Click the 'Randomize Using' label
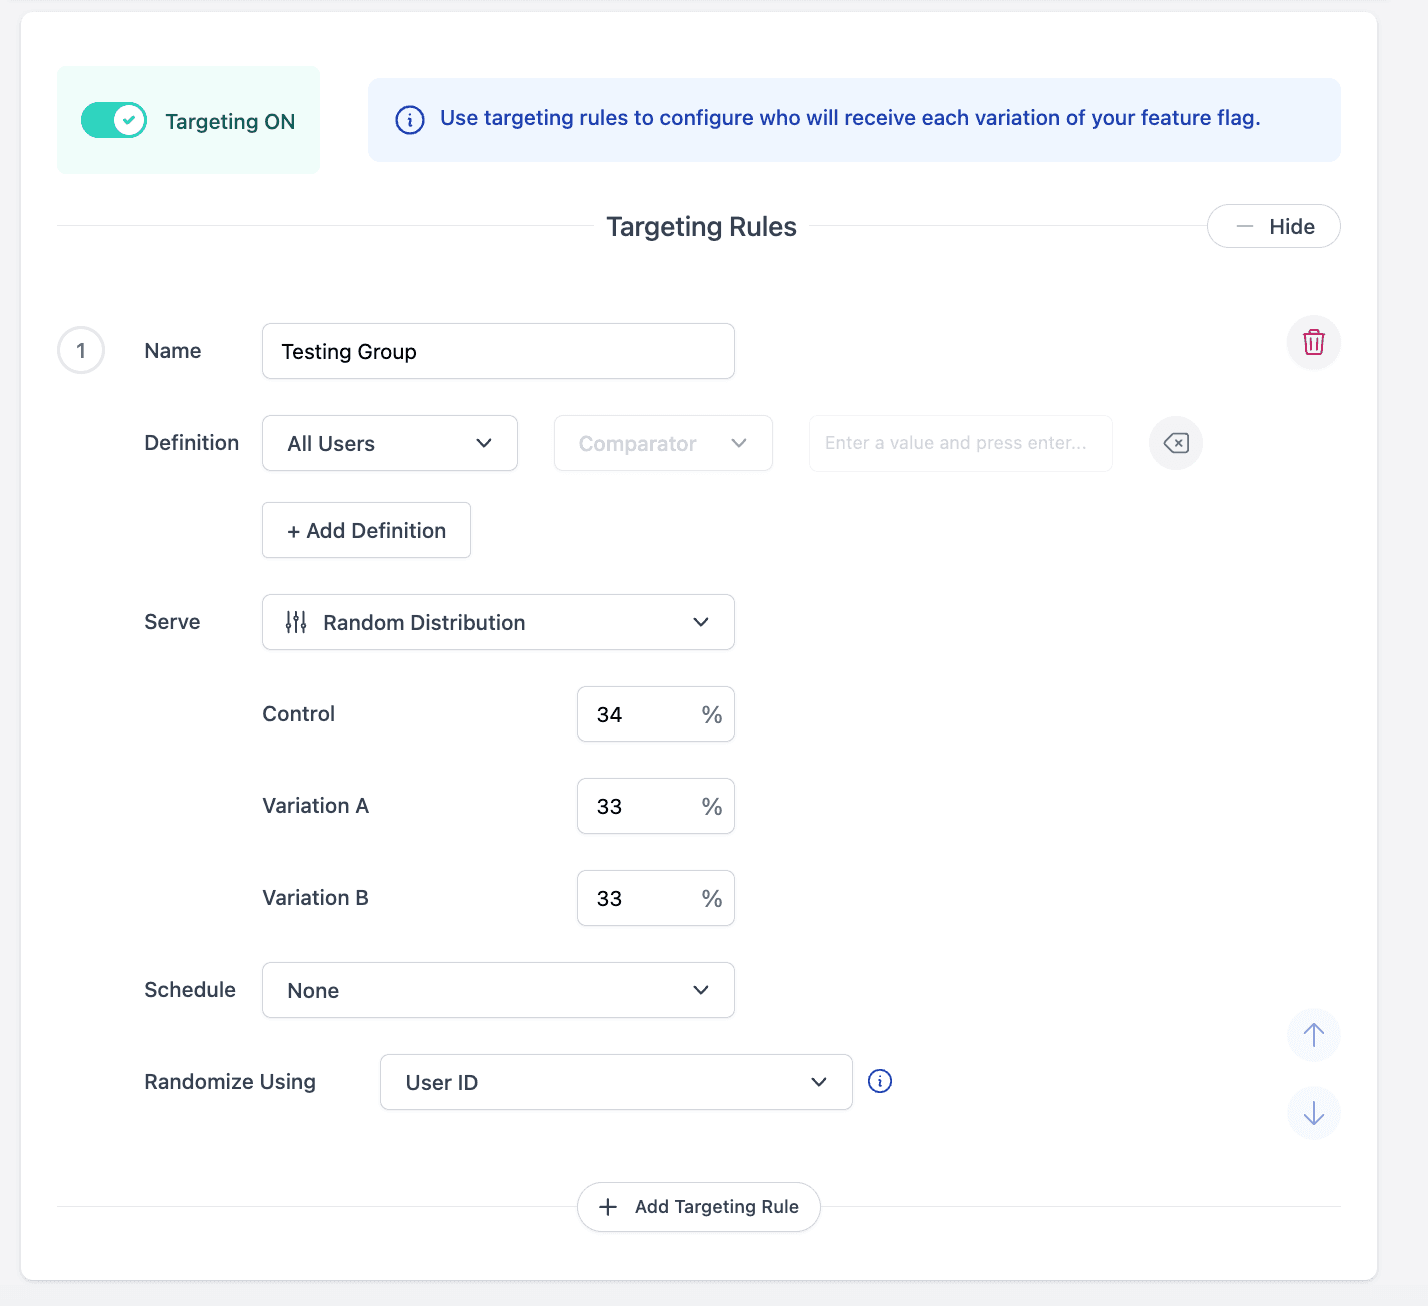1428x1306 pixels. point(230,1082)
